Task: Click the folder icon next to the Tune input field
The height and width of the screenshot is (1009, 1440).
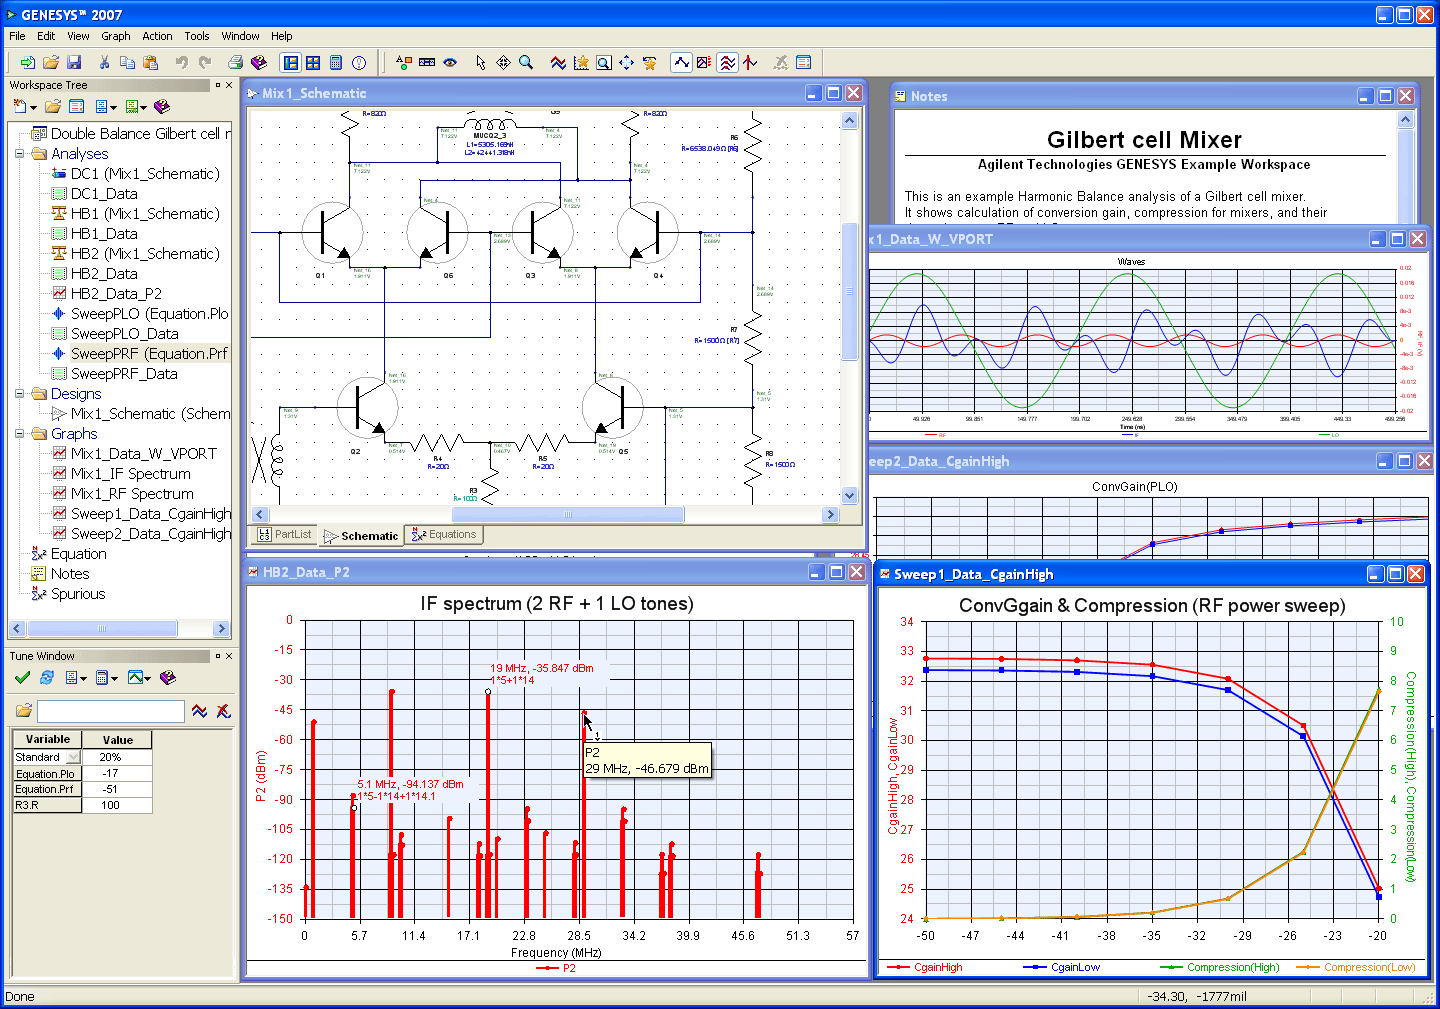Action: click(x=23, y=711)
